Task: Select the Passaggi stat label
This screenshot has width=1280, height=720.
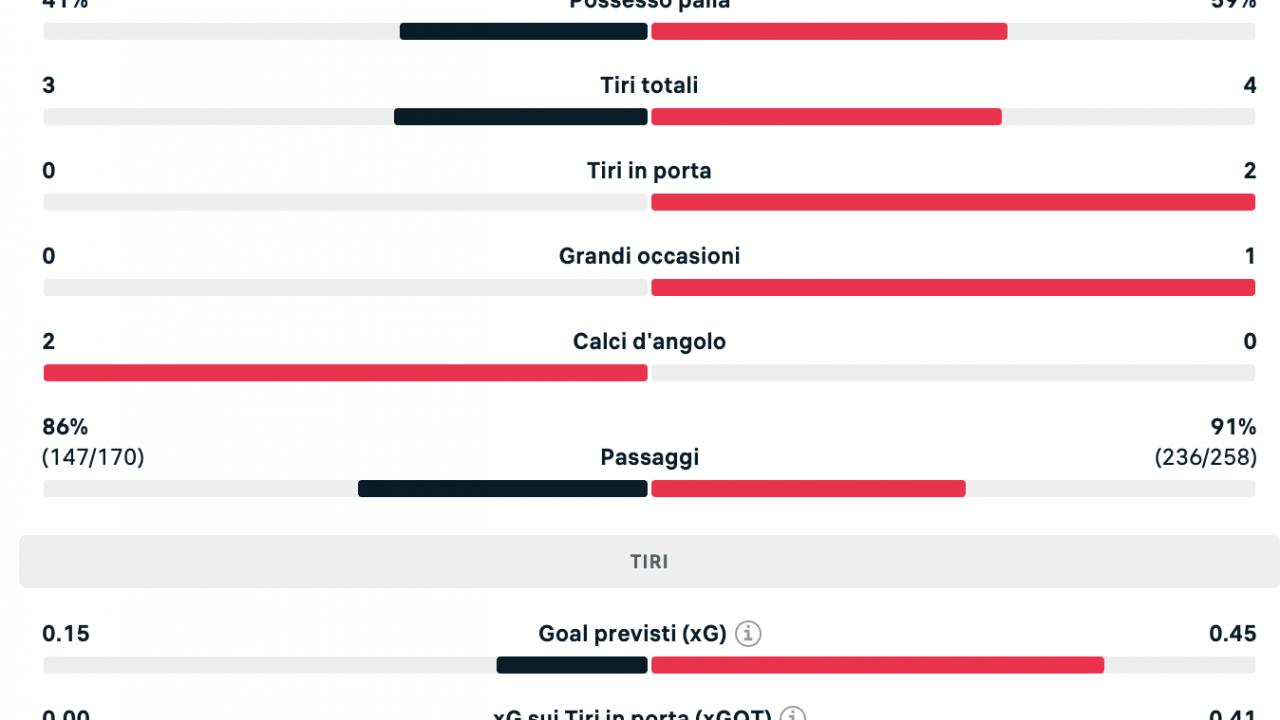Action: point(649,458)
